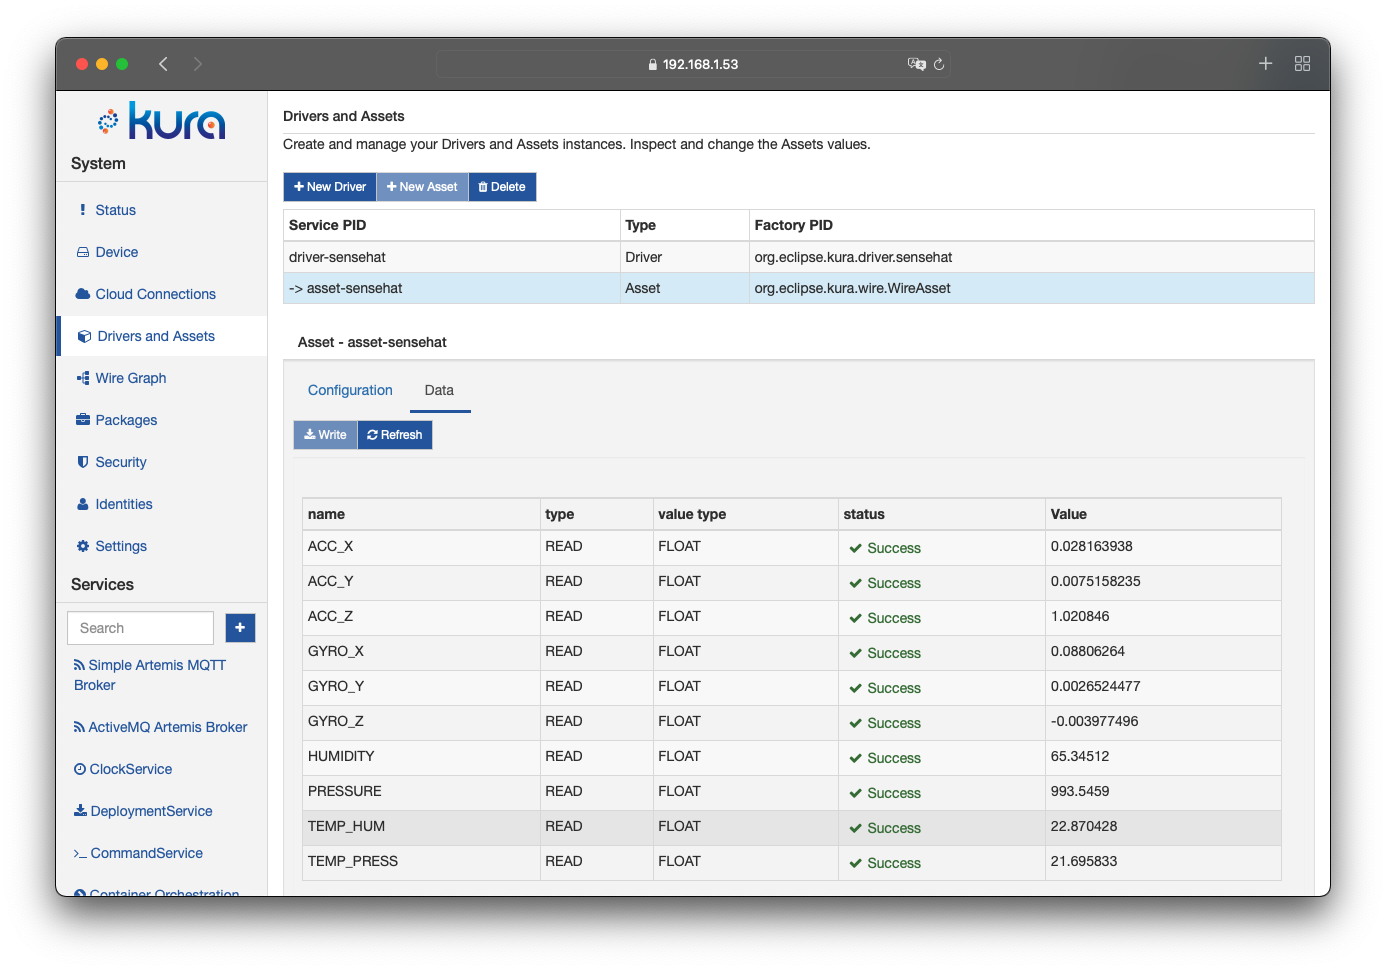Viewport: 1386px width, 970px height.
Task: Click Simple Artemis MQTT Broker feed icon
Action: tap(79, 665)
